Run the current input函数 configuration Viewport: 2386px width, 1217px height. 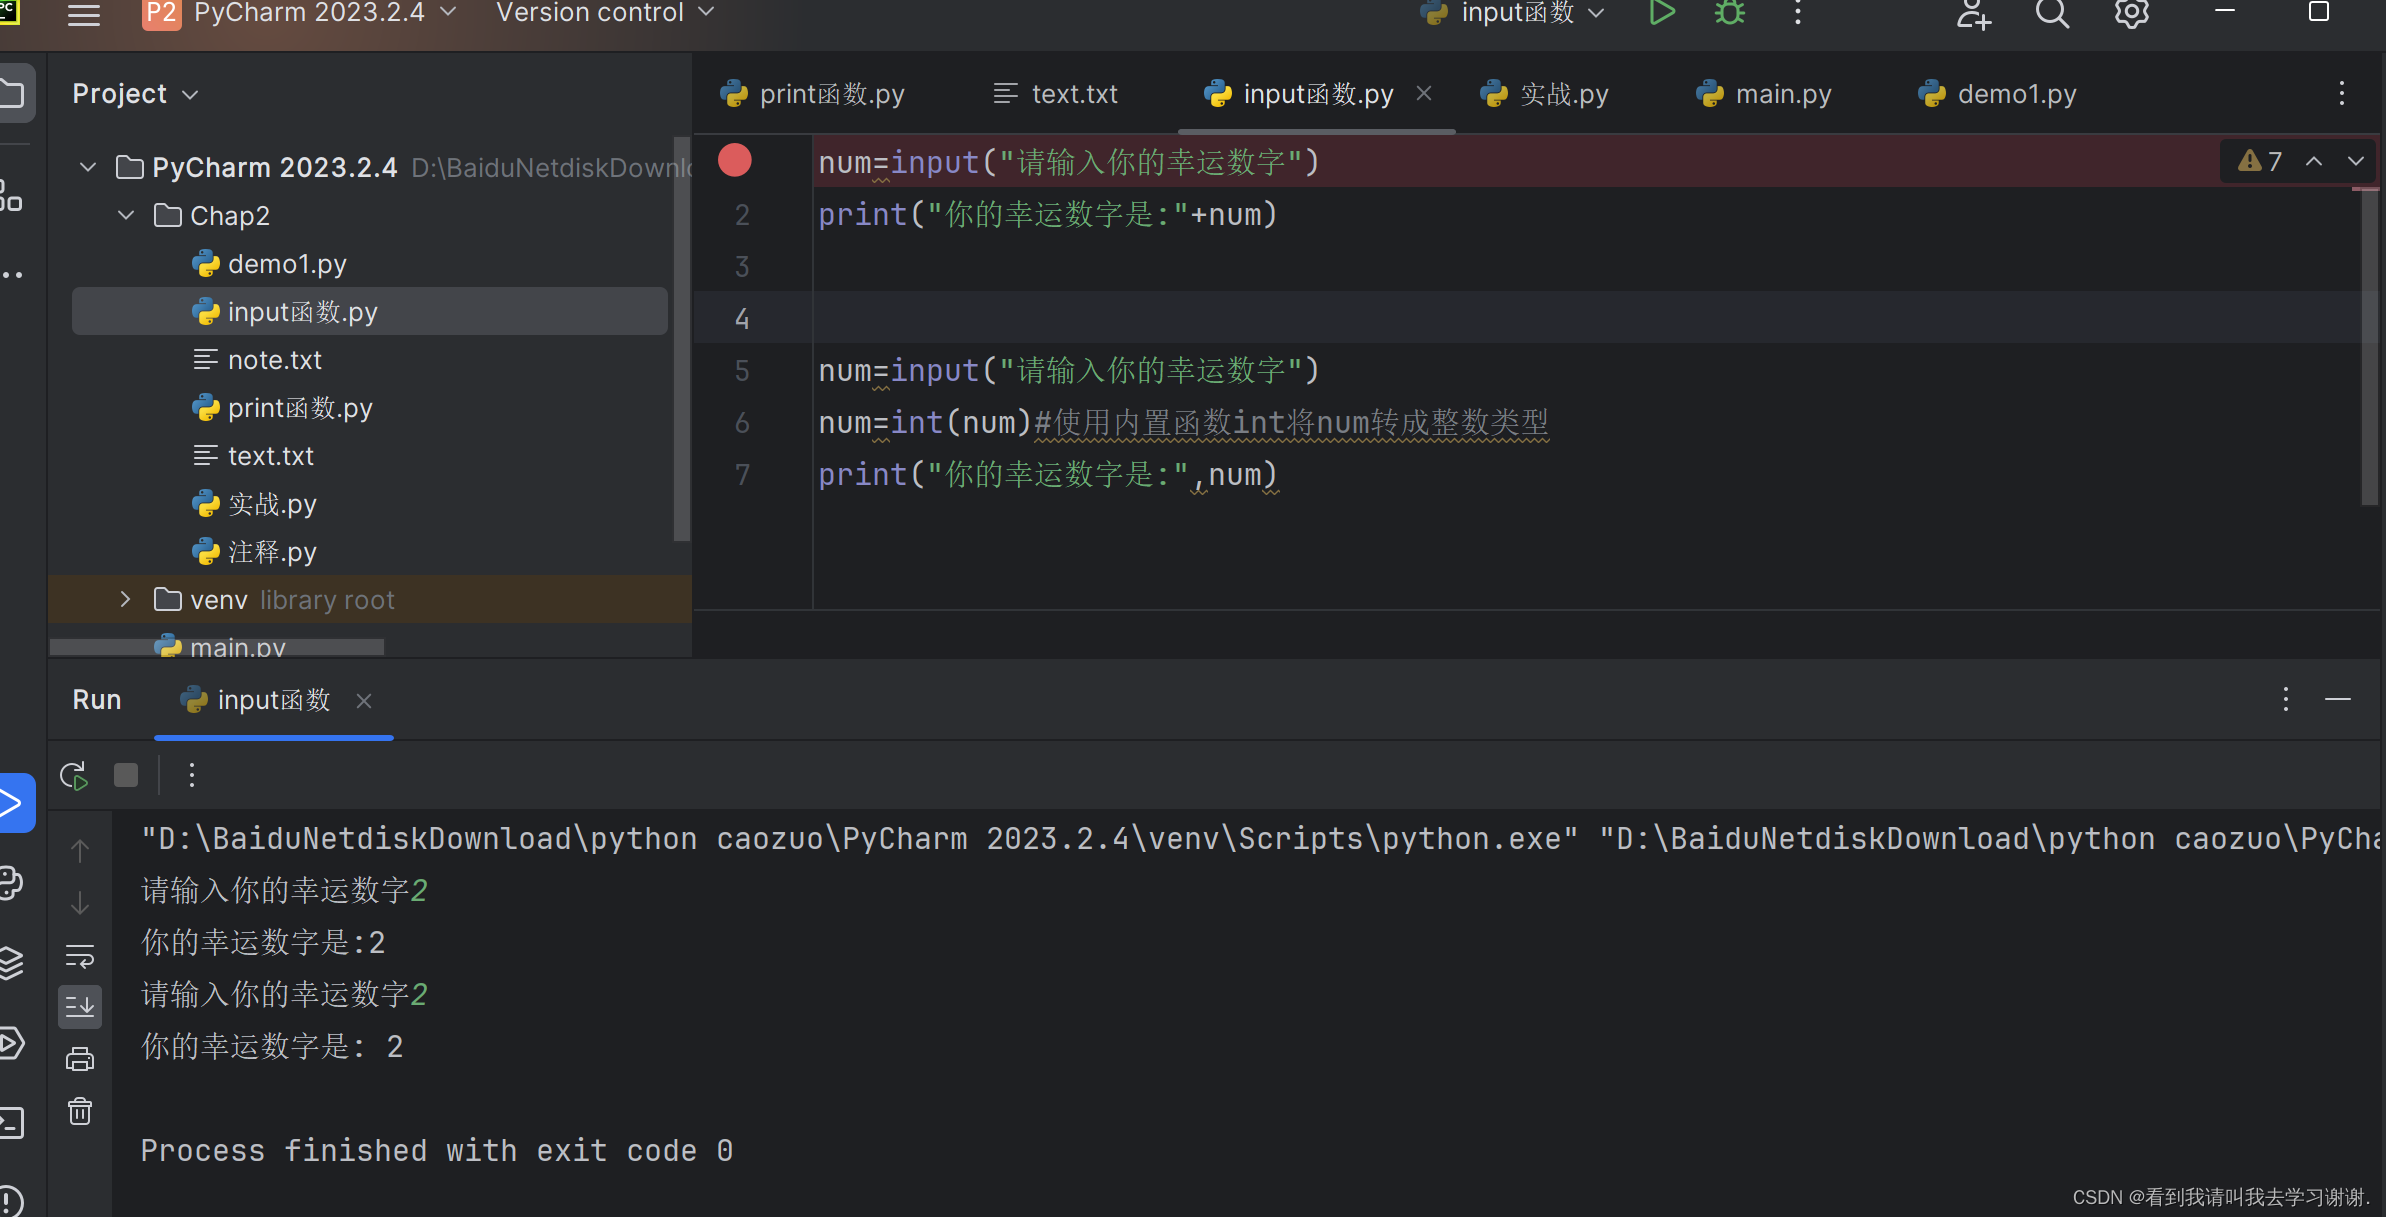pos(1661,13)
